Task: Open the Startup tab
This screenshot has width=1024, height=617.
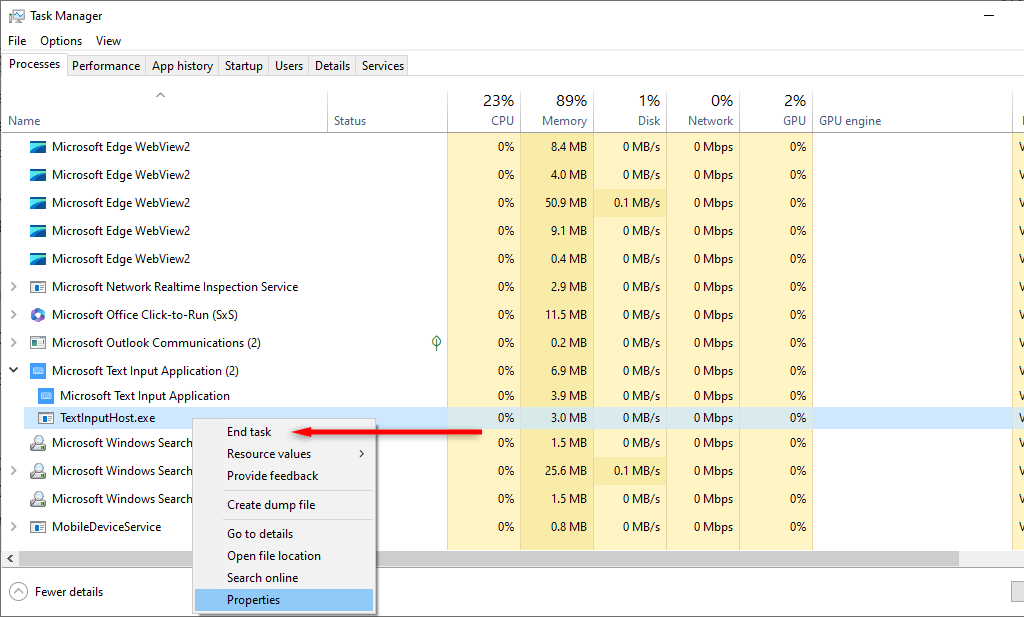Action: (x=244, y=66)
